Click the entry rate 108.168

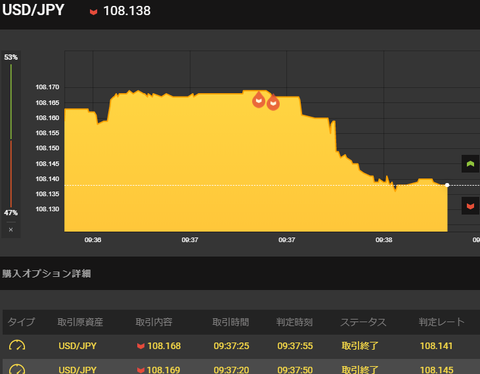(x=164, y=346)
